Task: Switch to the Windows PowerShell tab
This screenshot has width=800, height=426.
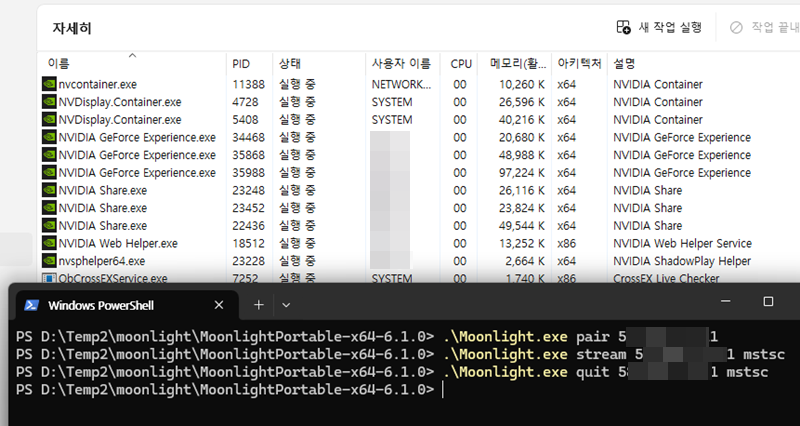Action: 127,305
